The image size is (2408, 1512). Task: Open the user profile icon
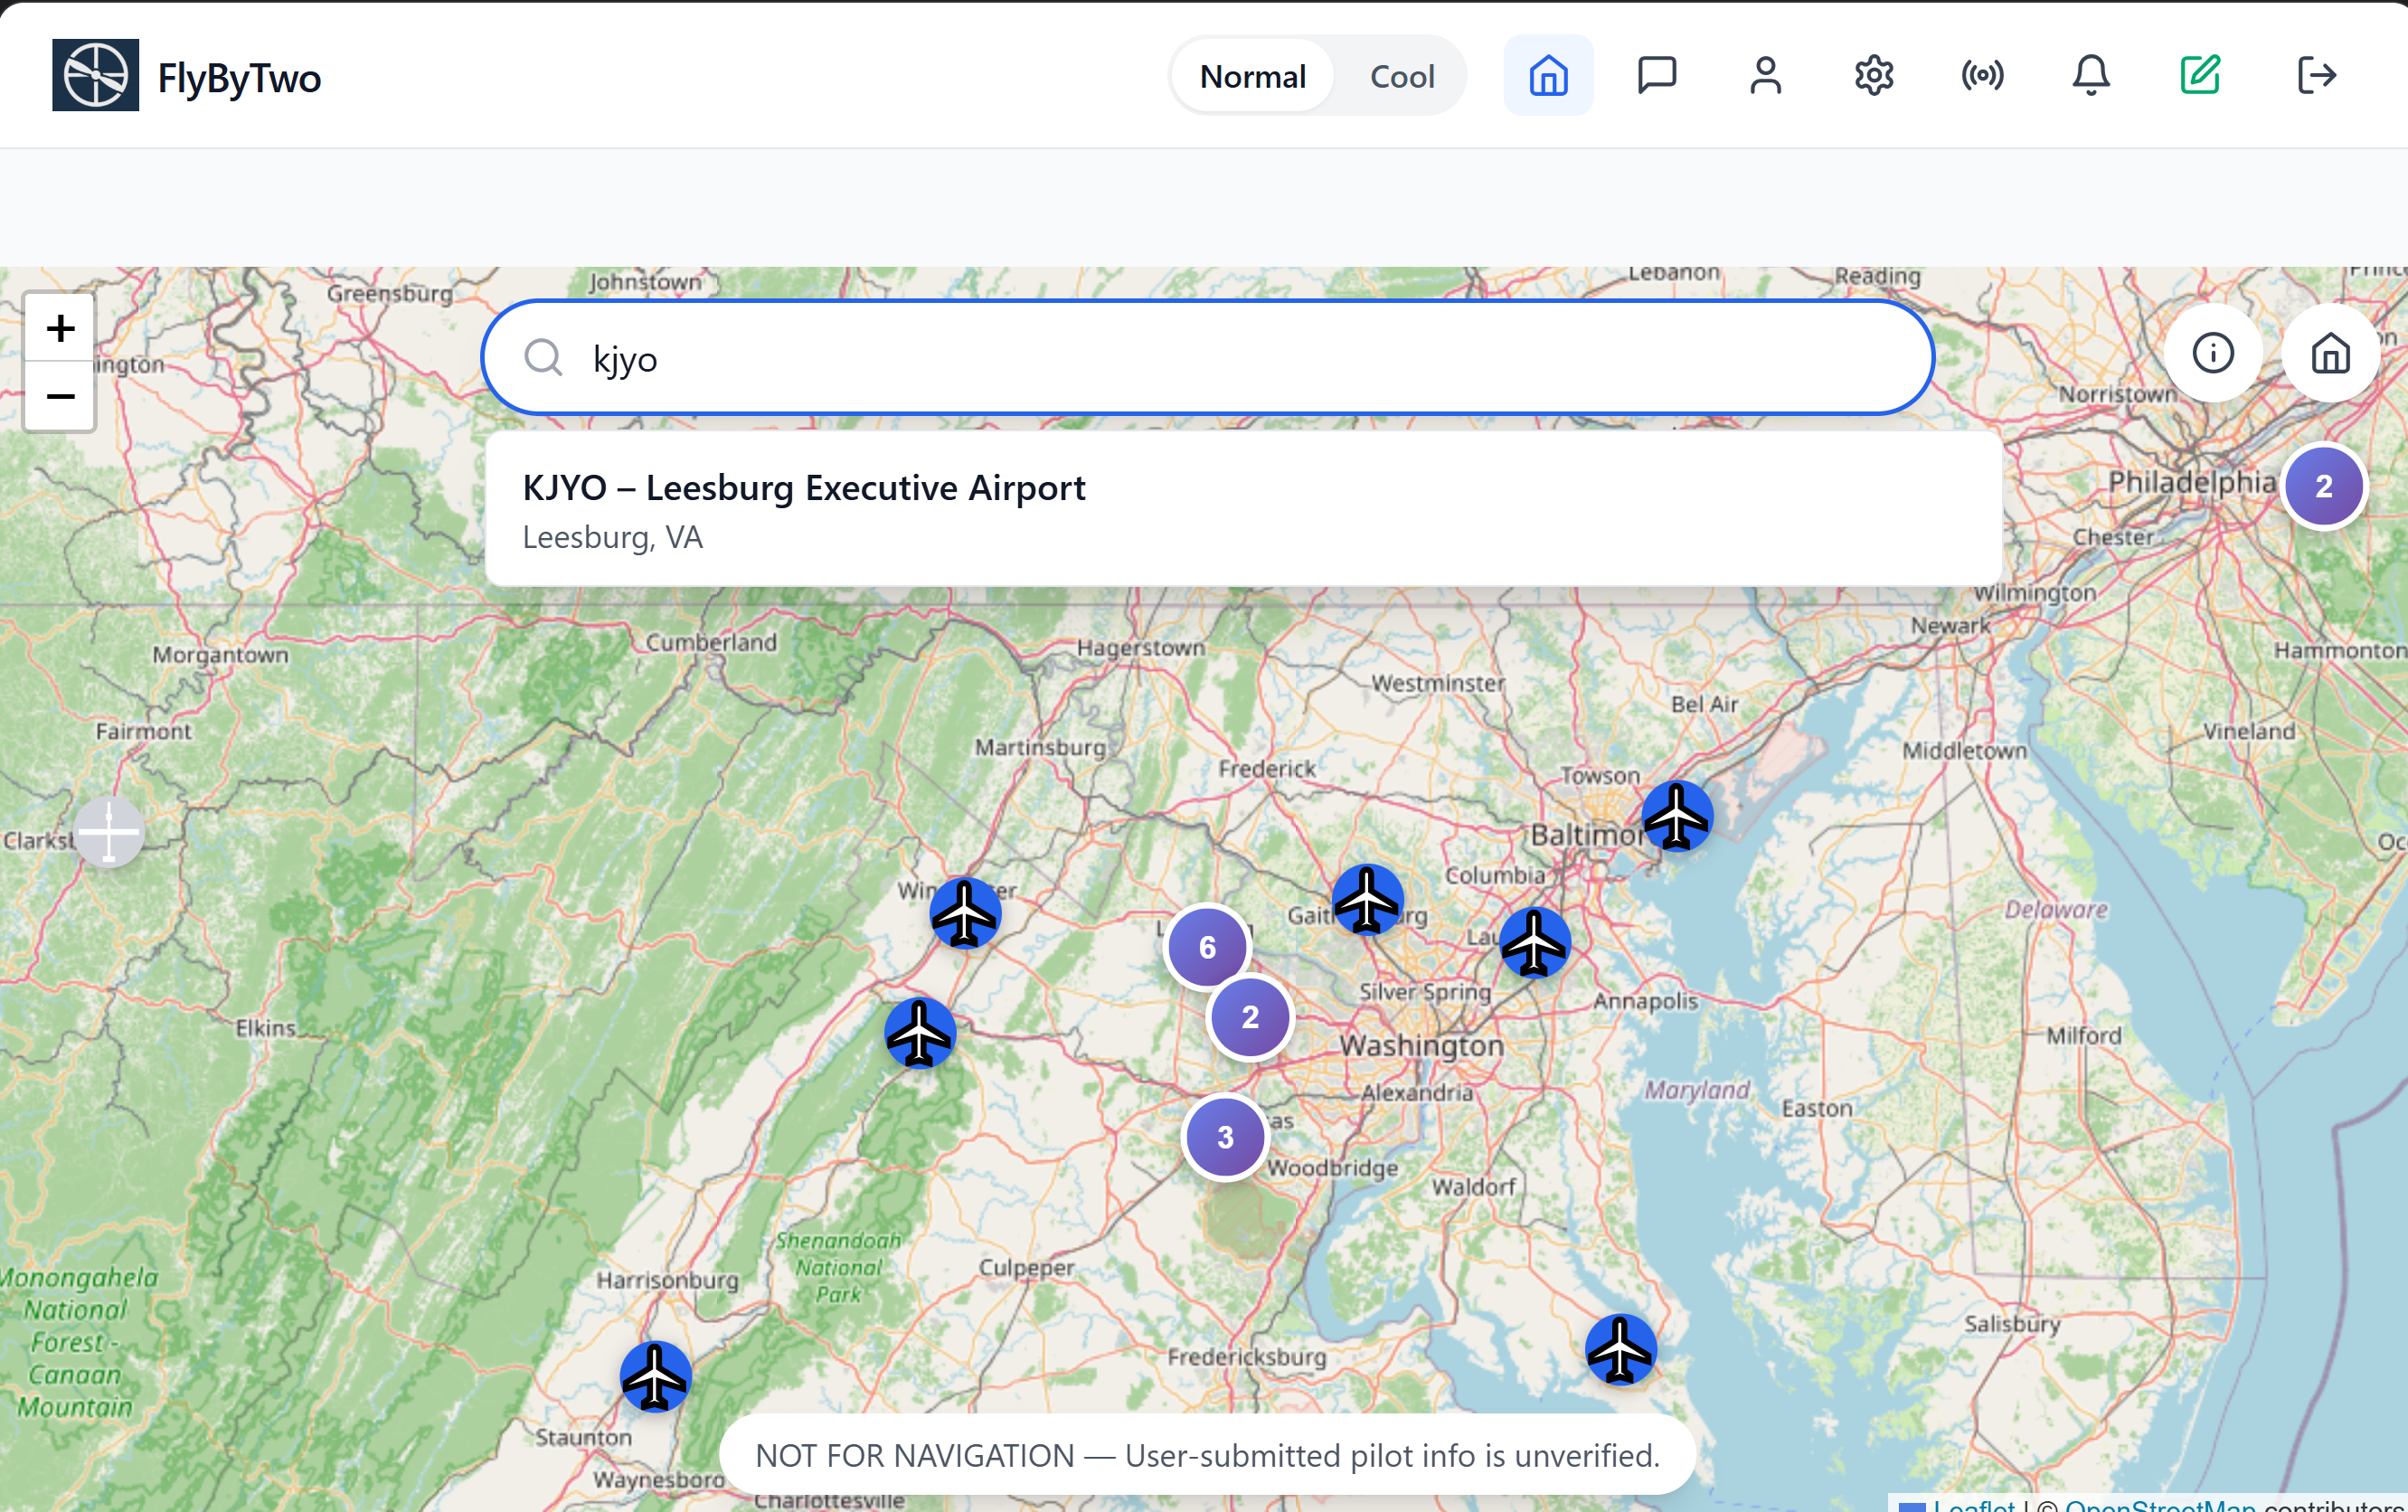pyautogui.click(x=1765, y=76)
